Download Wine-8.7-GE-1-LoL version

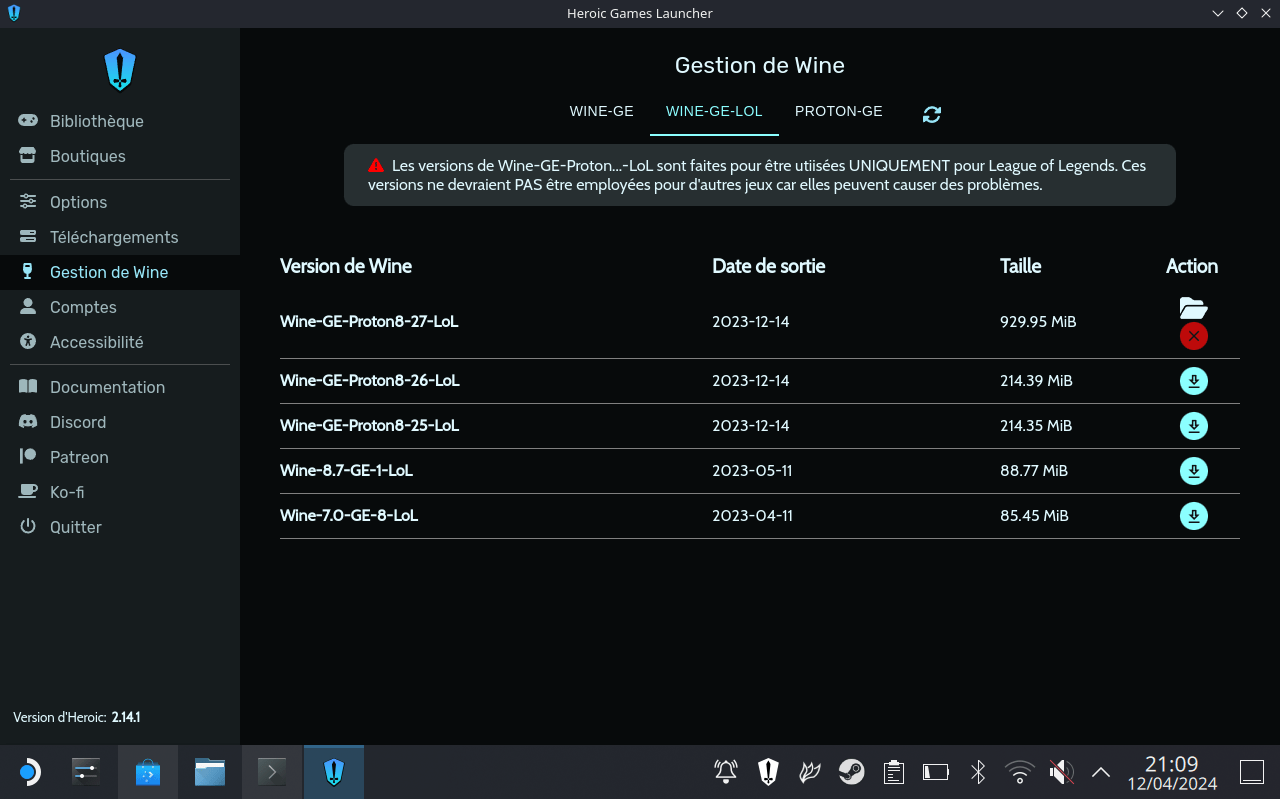coord(1194,471)
